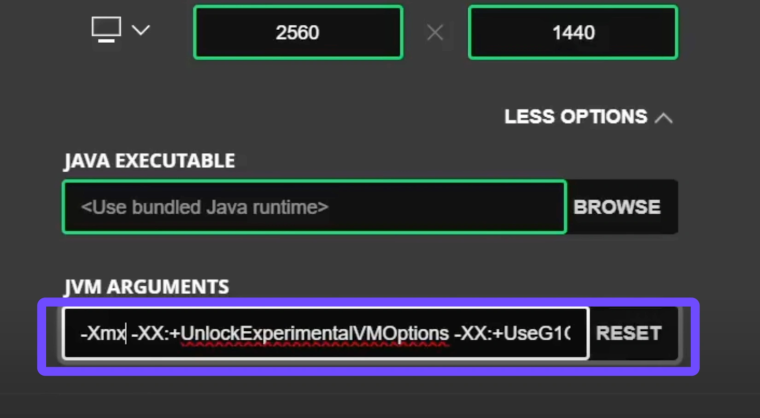Click the height field showing 1440
The height and width of the screenshot is (418, 760).
pos(573,32)
